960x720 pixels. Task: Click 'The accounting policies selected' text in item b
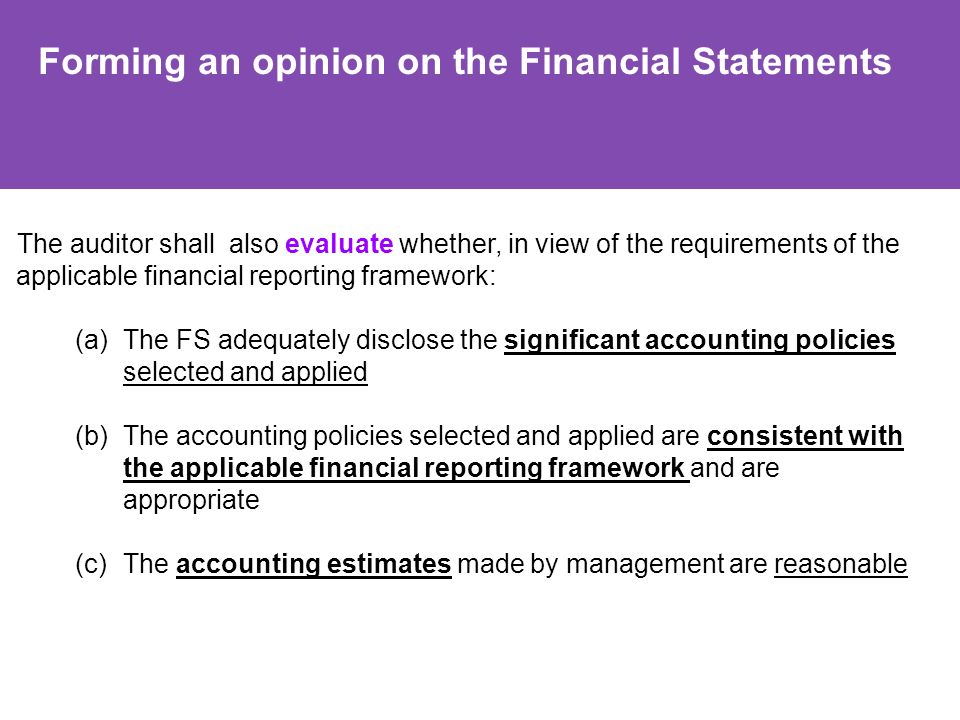[317, 436]
